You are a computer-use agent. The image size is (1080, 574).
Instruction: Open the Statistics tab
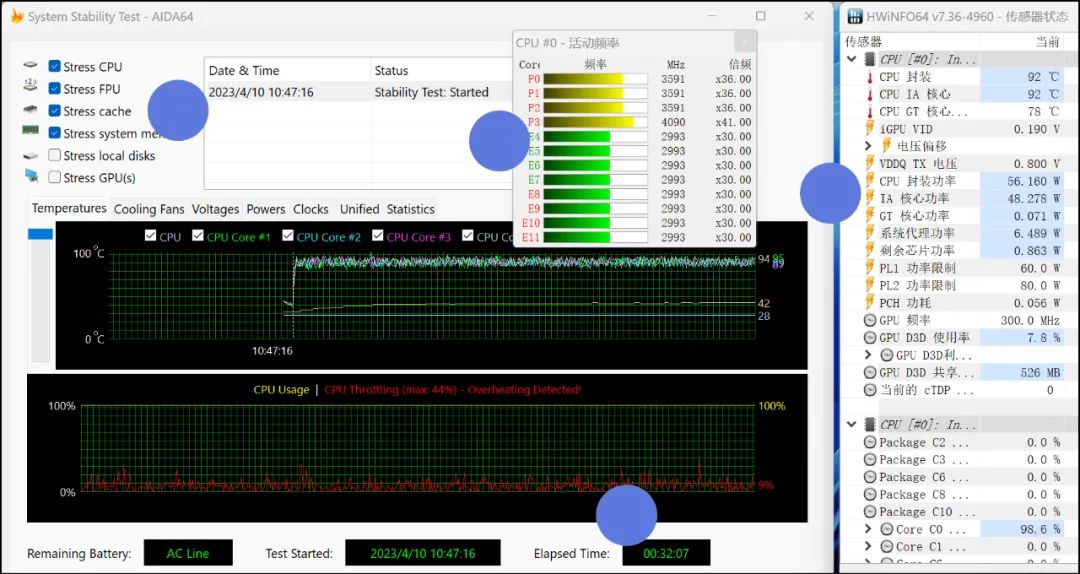coord(410,209)
